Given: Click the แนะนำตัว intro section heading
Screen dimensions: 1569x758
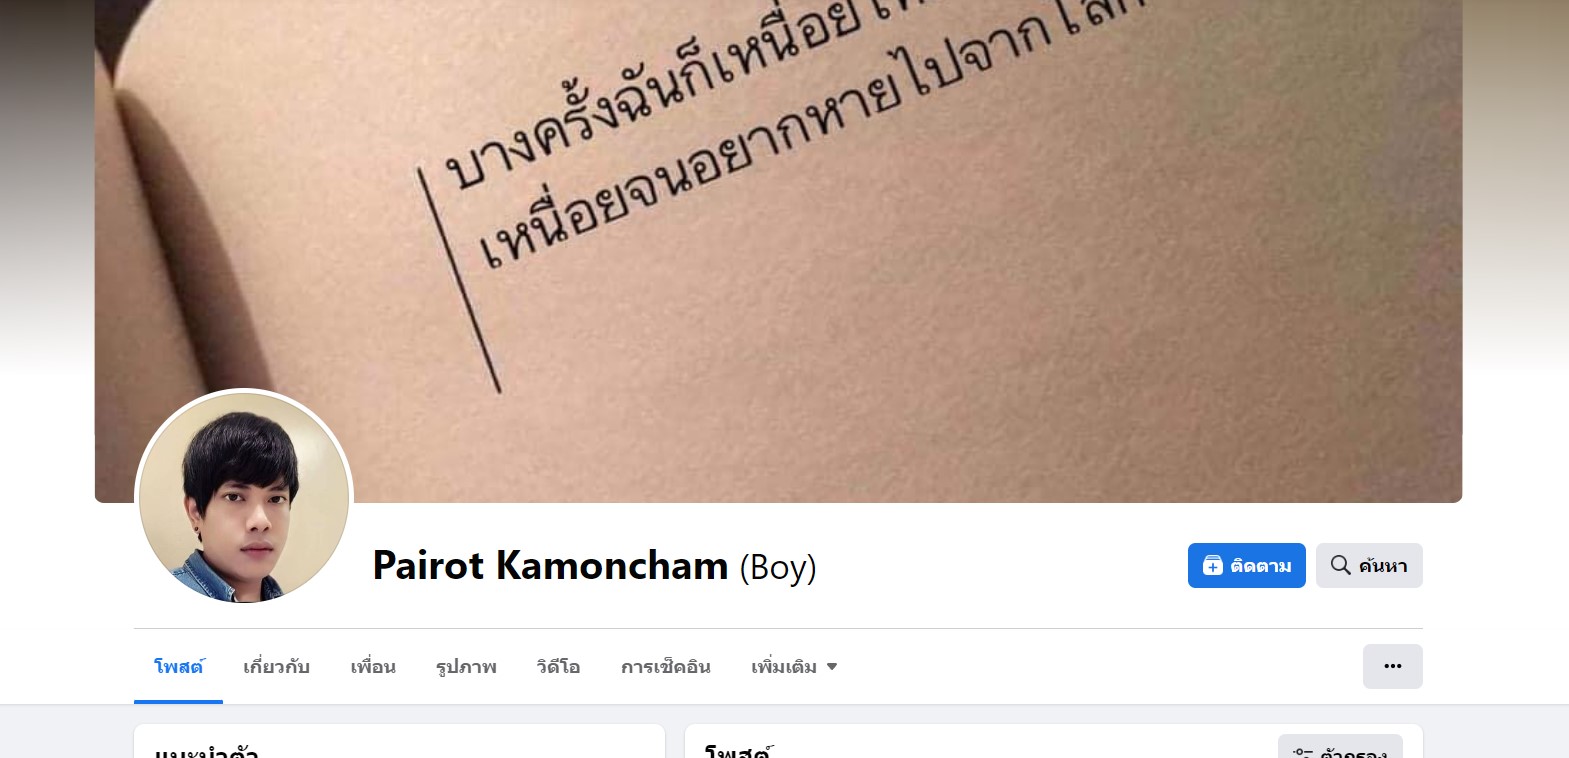Looking at the screenshot, I should [x=206, y=751].
